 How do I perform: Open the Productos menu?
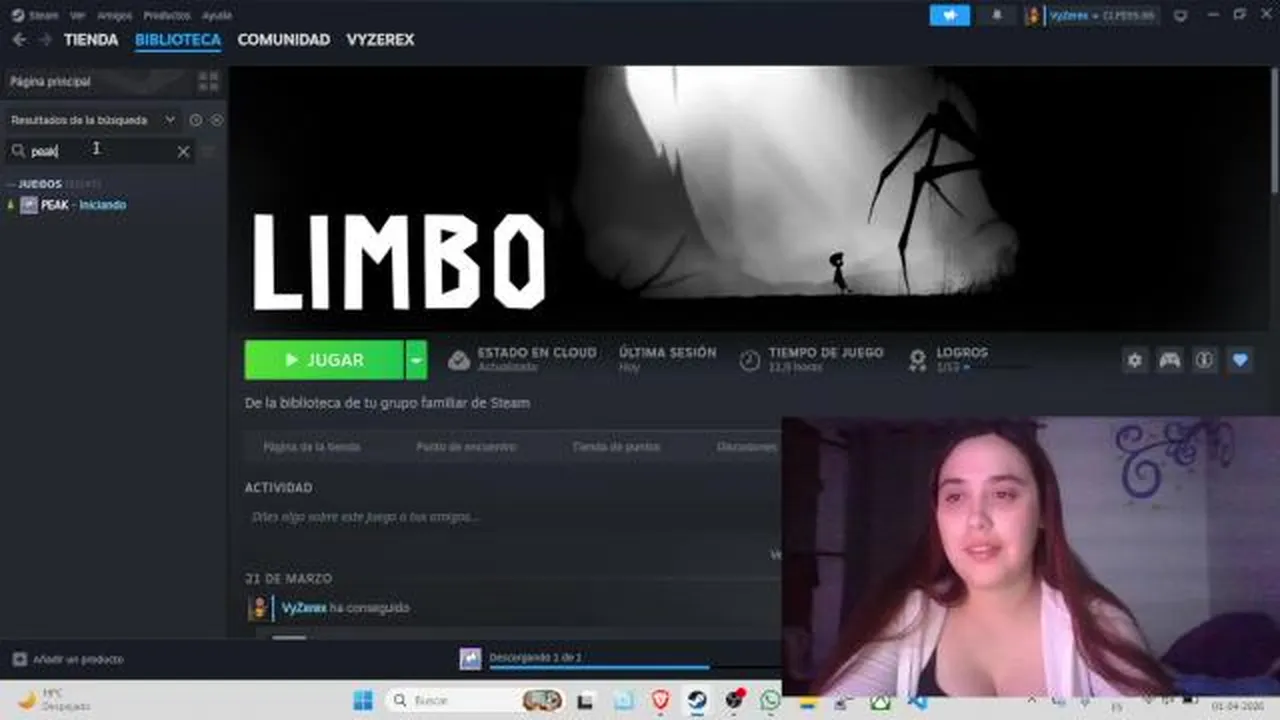(x=166, y=15)
